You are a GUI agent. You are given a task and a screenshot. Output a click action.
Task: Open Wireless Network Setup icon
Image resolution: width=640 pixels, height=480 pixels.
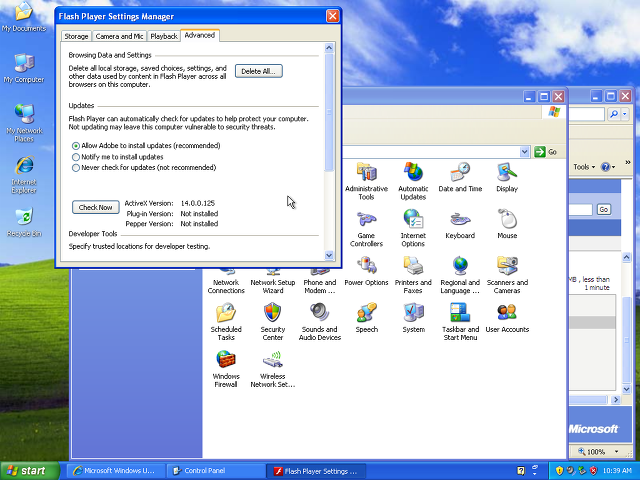pos(273,369)
